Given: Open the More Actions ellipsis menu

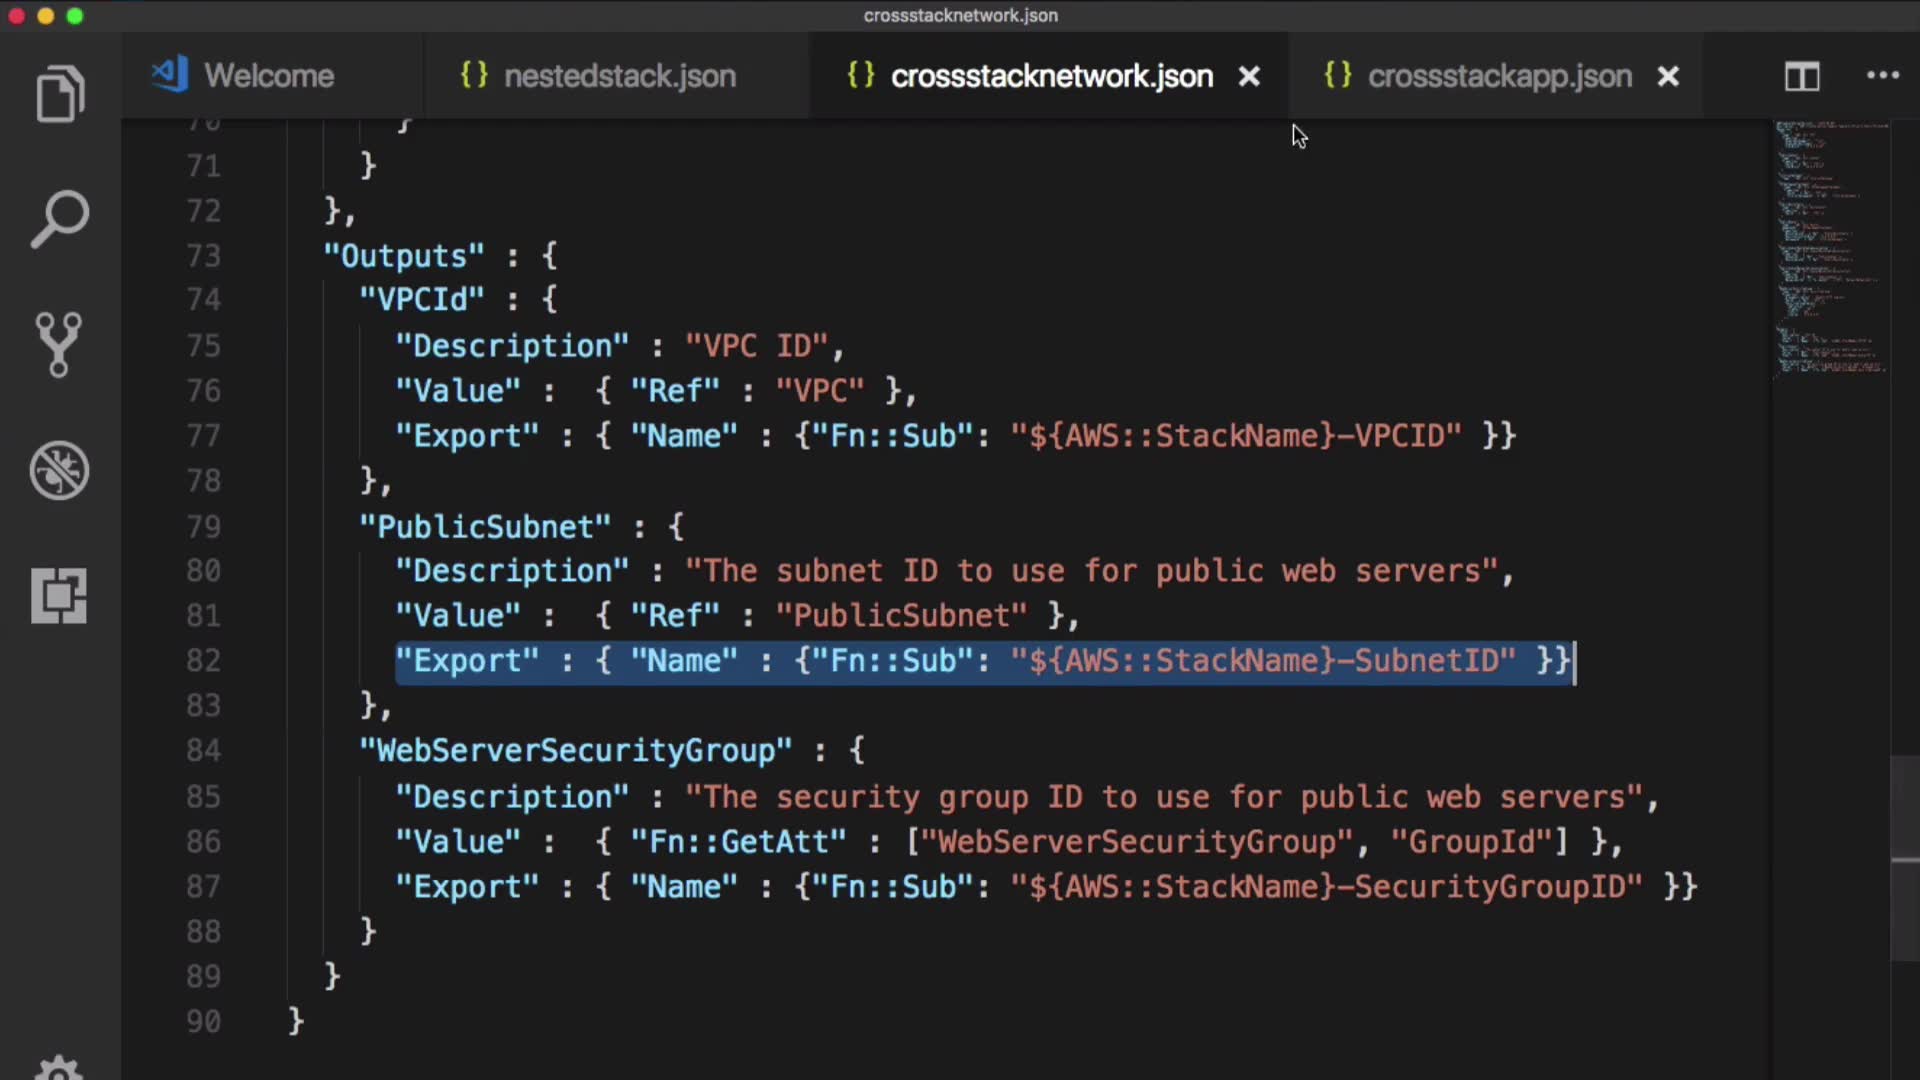Looking at the screenshot, I should 1883,76.
